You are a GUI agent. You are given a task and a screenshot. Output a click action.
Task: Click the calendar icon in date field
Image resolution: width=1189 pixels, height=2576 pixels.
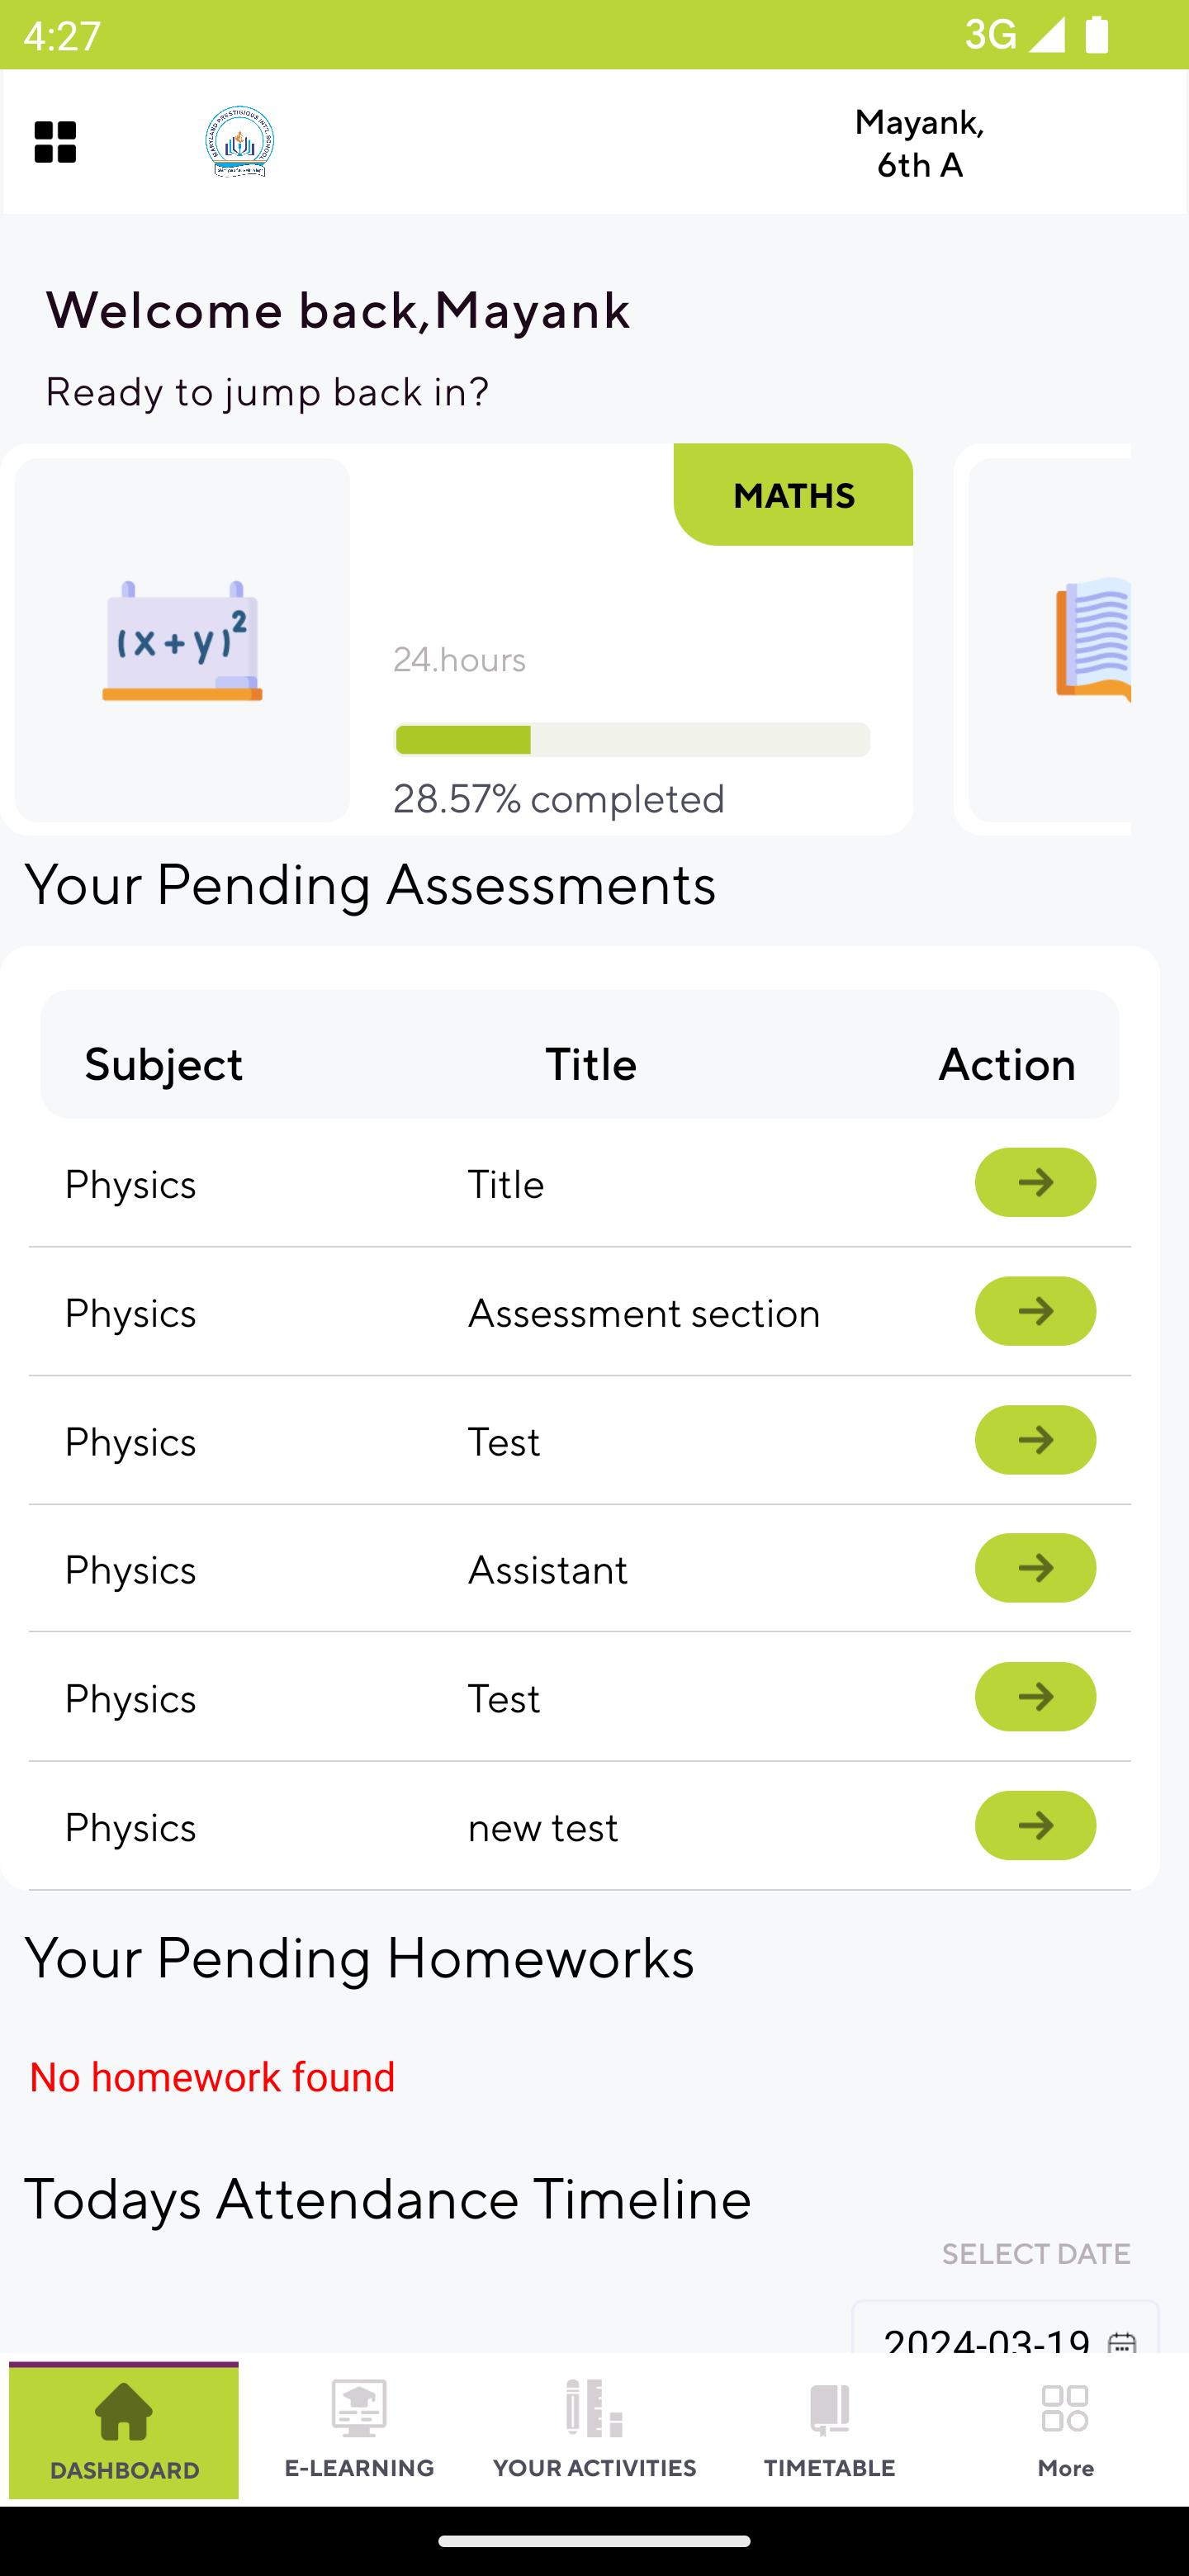coord(1122,2340)
